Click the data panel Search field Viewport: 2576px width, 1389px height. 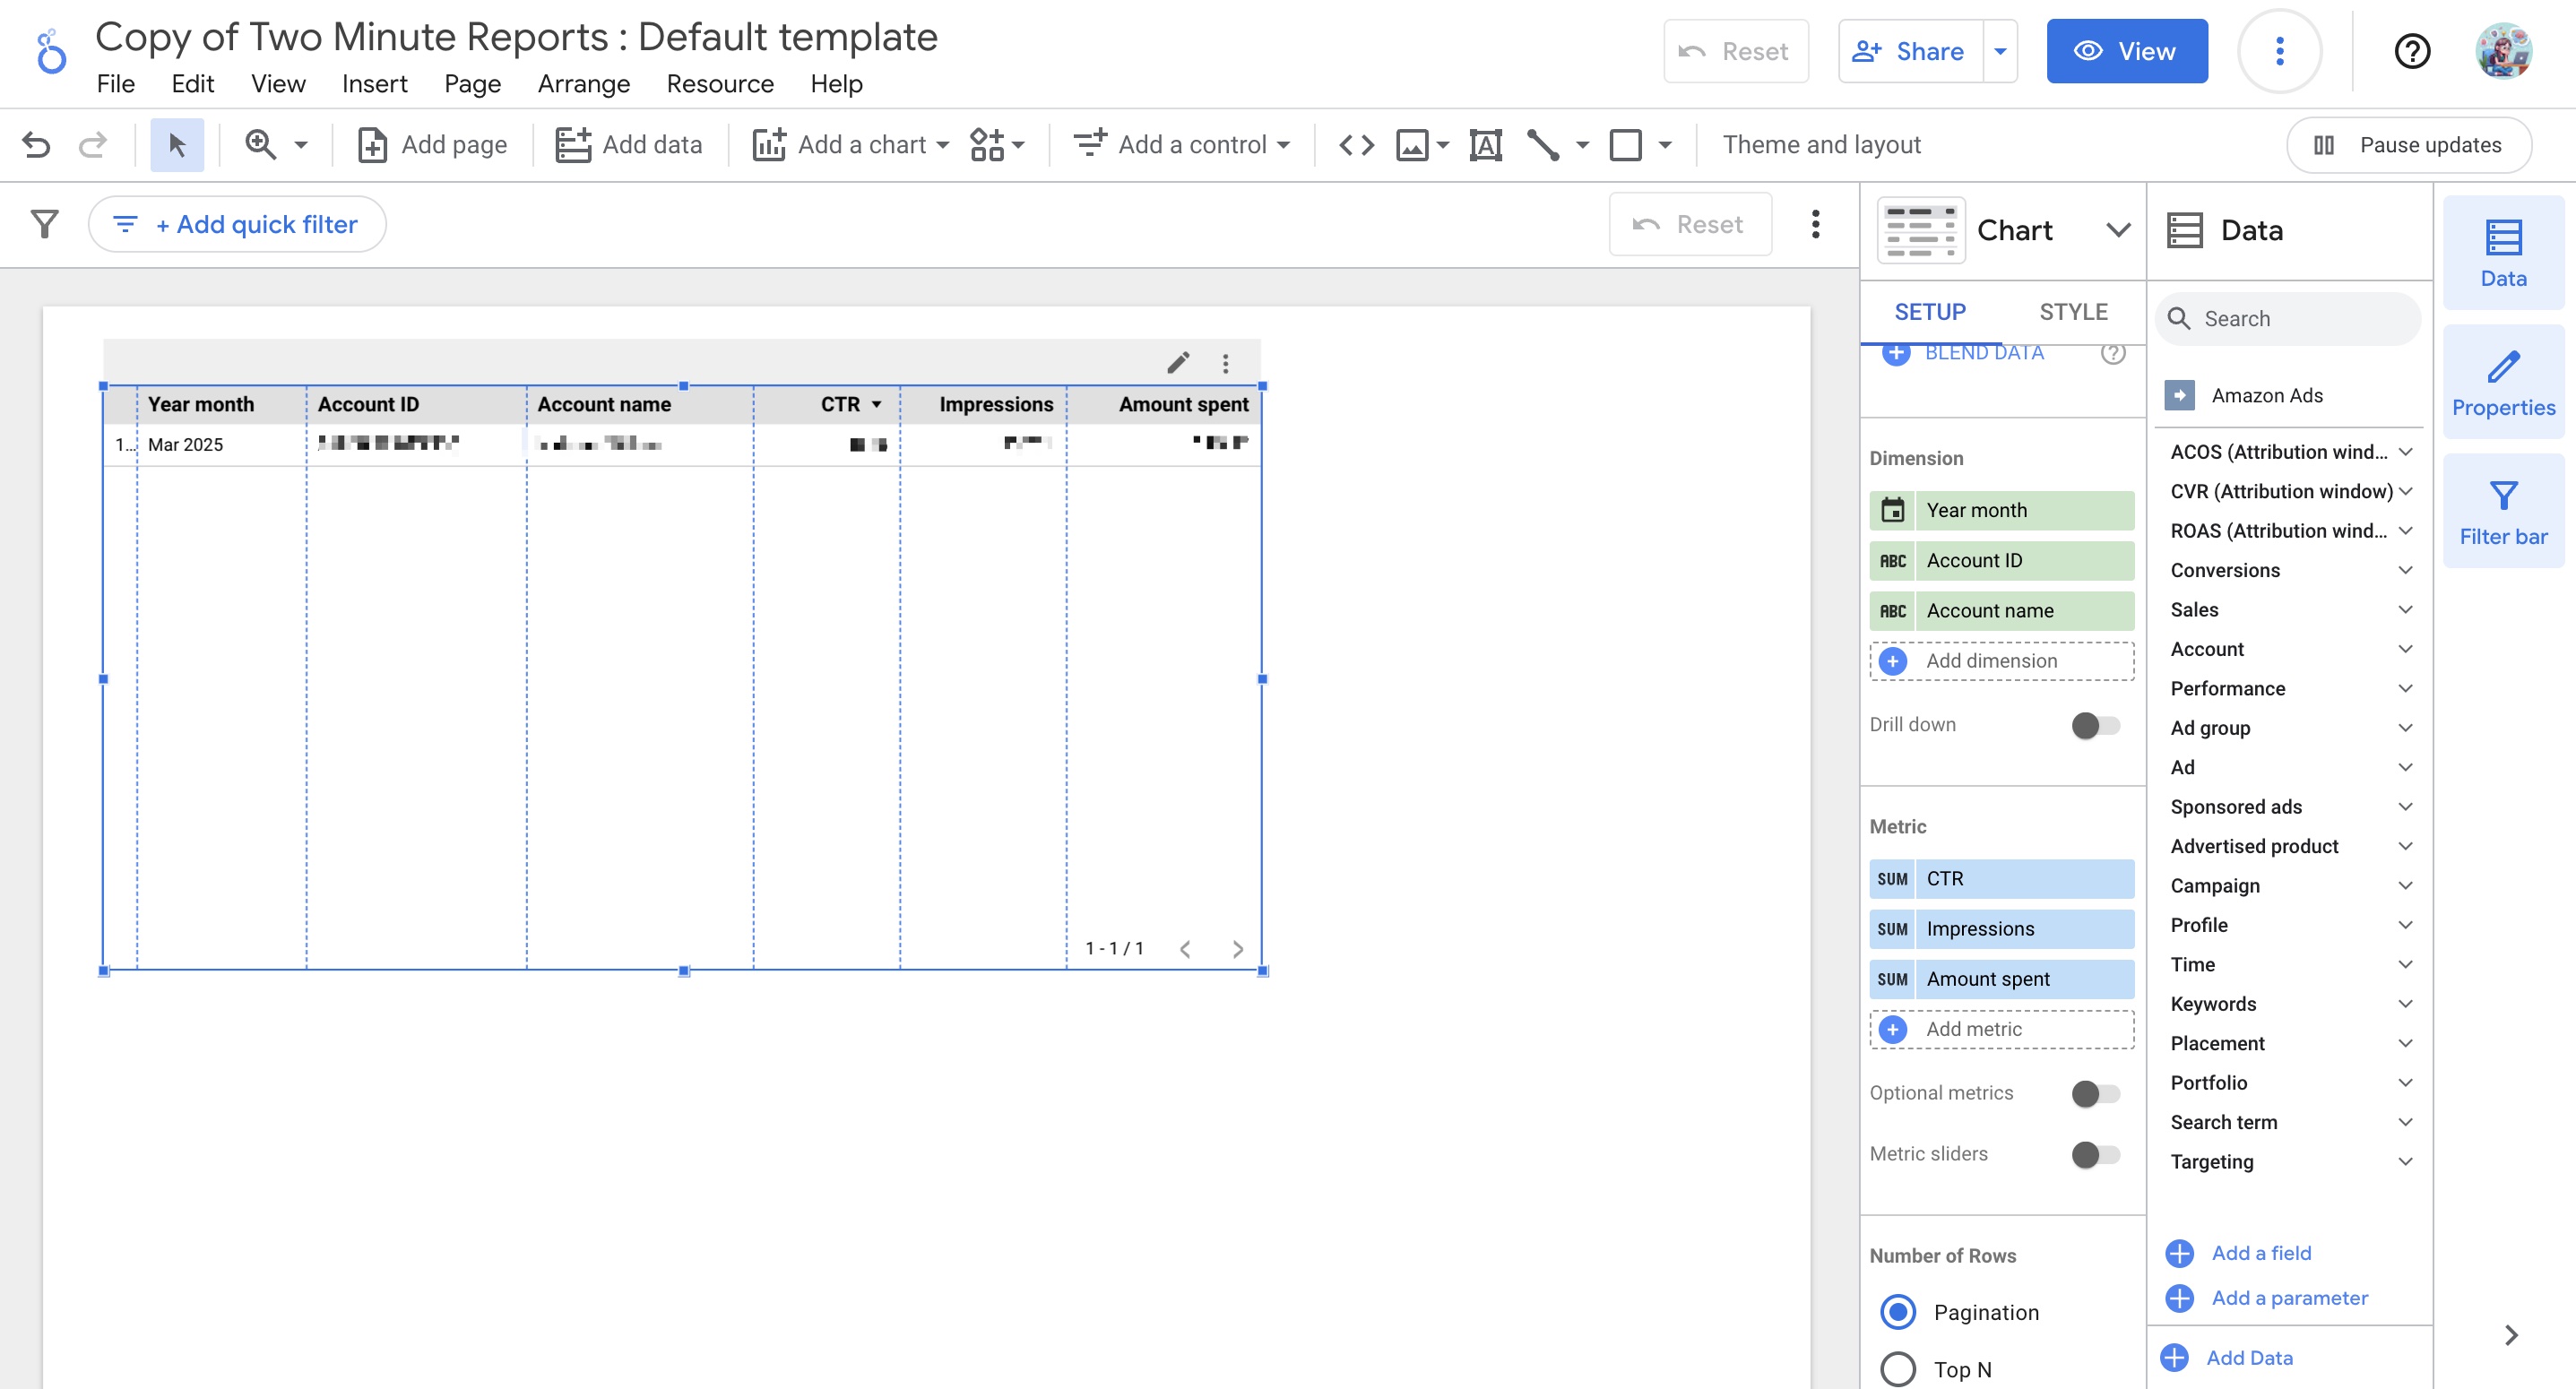pyautogui.click(x=2300, y=319)
